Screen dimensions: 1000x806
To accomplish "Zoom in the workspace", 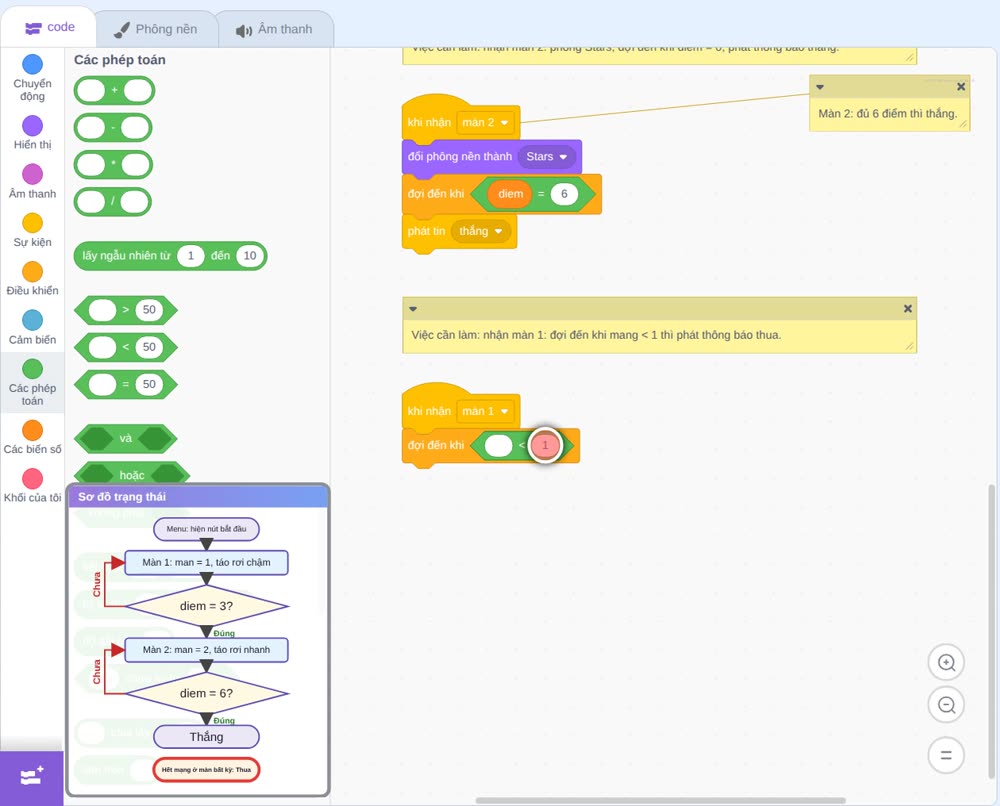I will click(946, 663).
